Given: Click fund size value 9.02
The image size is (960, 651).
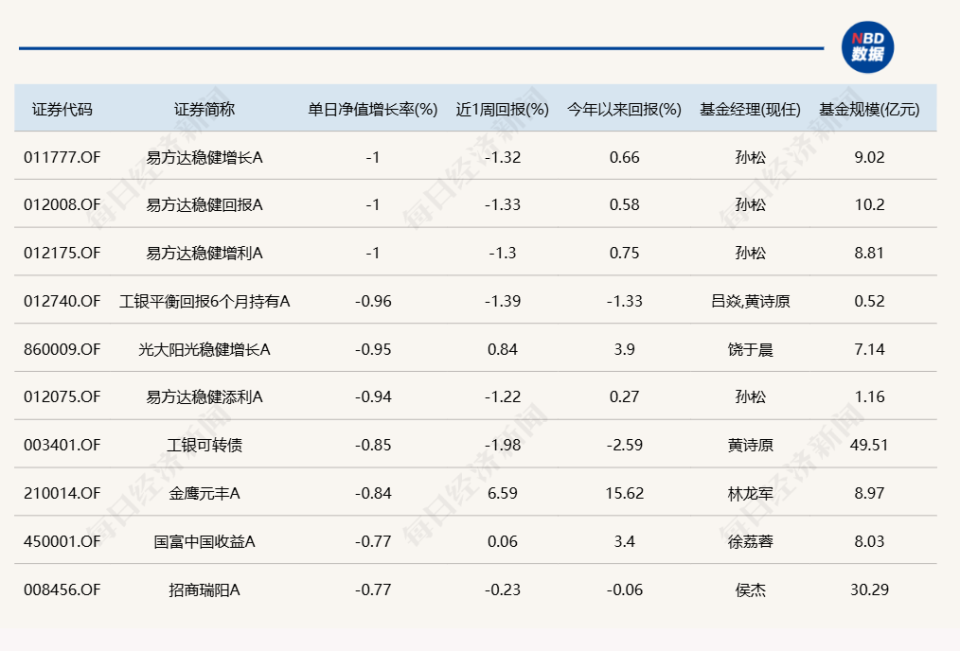Looking at the screenshot, I should 869,157.
